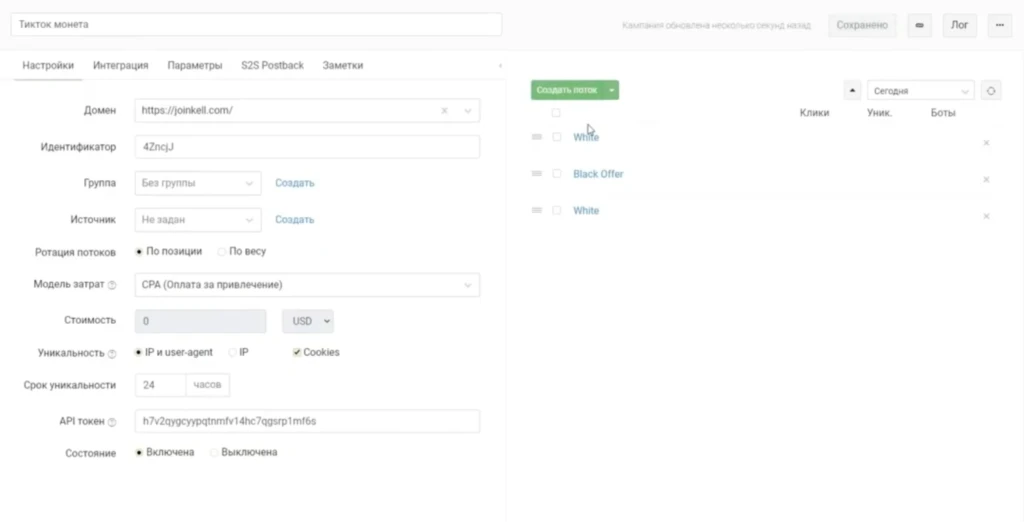Choose the IP-only uniqueness radio button
The image size is (1024, 522).
coord(232,352)
